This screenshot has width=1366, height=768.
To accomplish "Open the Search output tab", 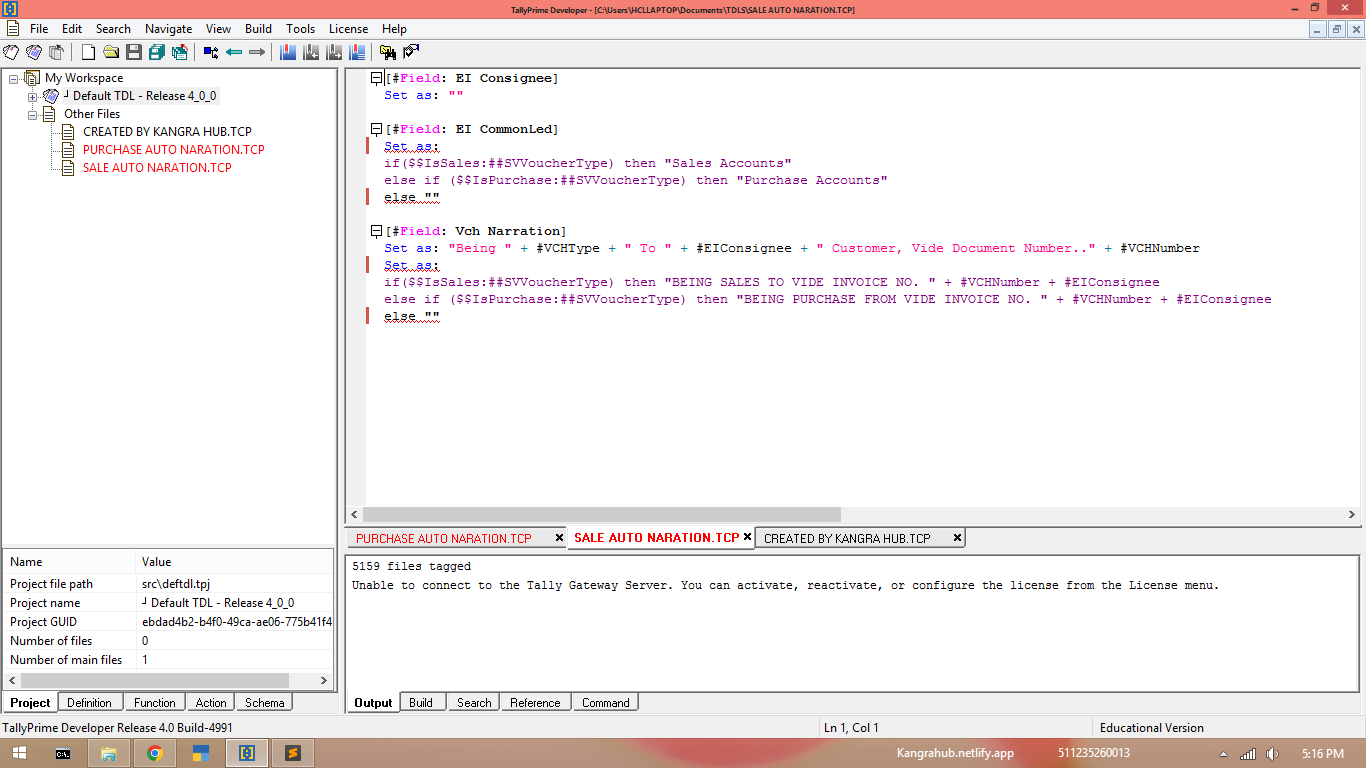I will pyautogui.click(x=474, y=702).
